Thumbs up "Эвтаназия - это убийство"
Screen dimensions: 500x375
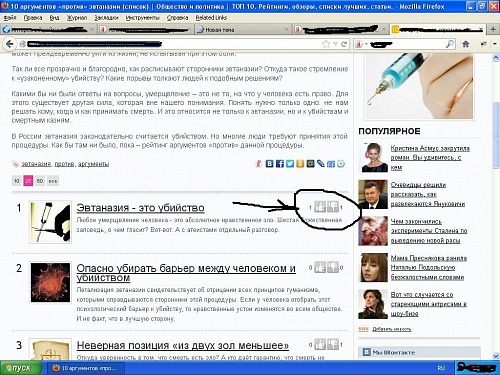point(320,207)
